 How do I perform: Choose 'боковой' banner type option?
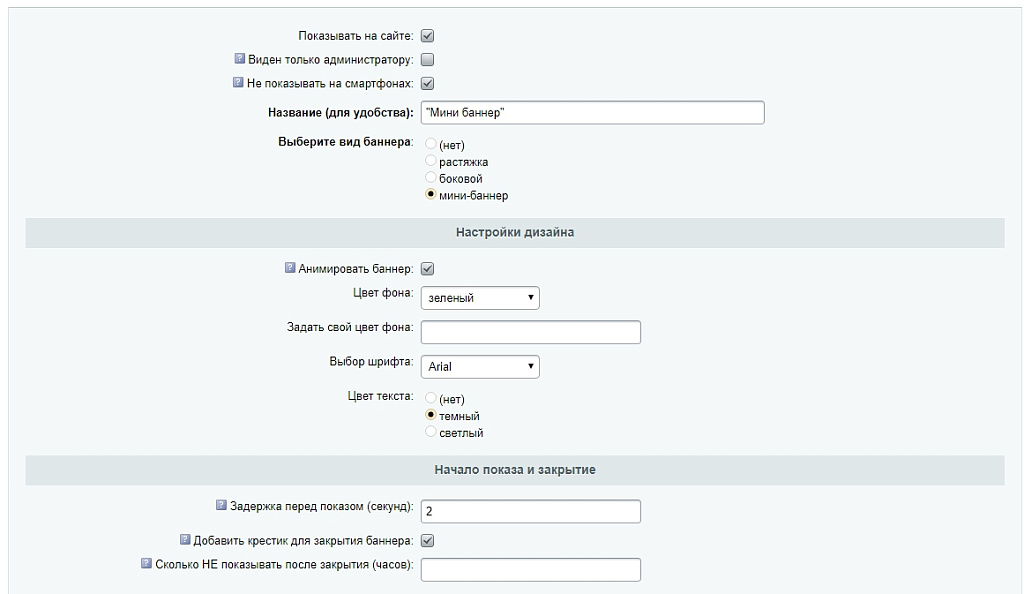(x=431, y=178)
